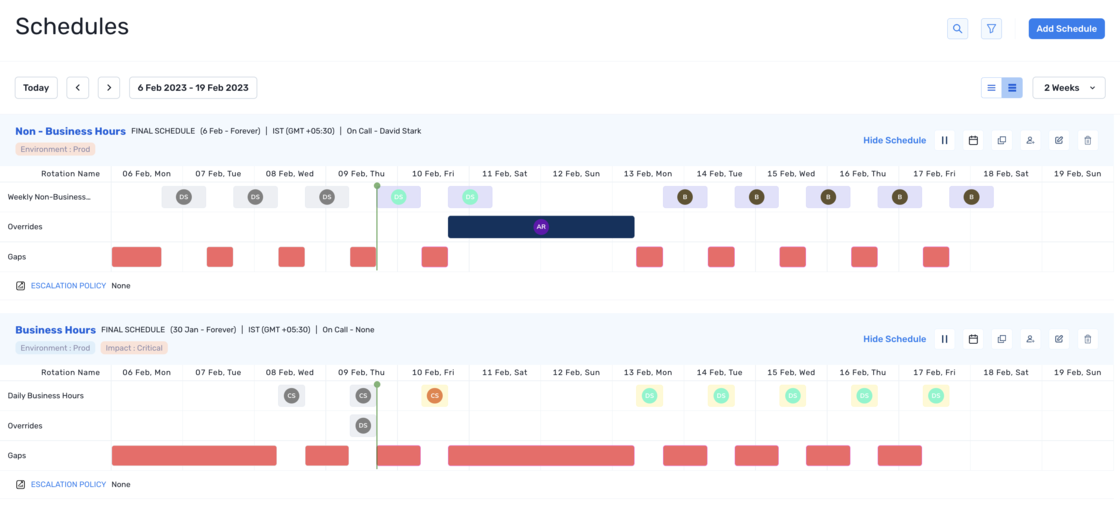Select long weekend gap block in Business Hours Gaps
This screenshot has width=1120, height=507.
(541, 456)
